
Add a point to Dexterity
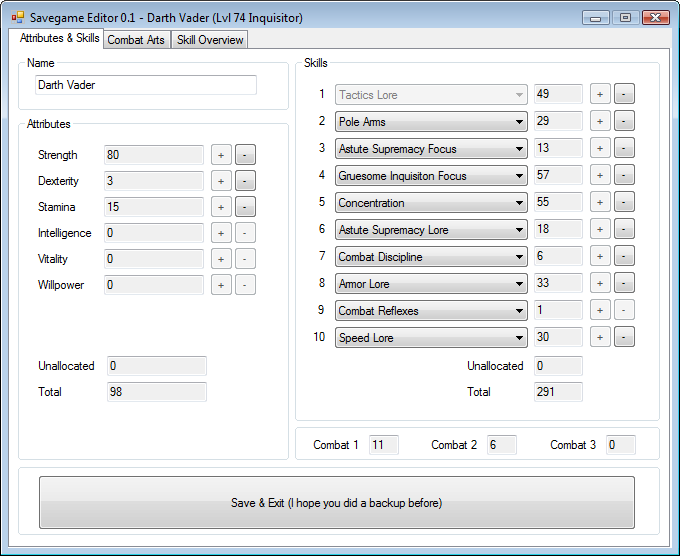coord(221,181)
